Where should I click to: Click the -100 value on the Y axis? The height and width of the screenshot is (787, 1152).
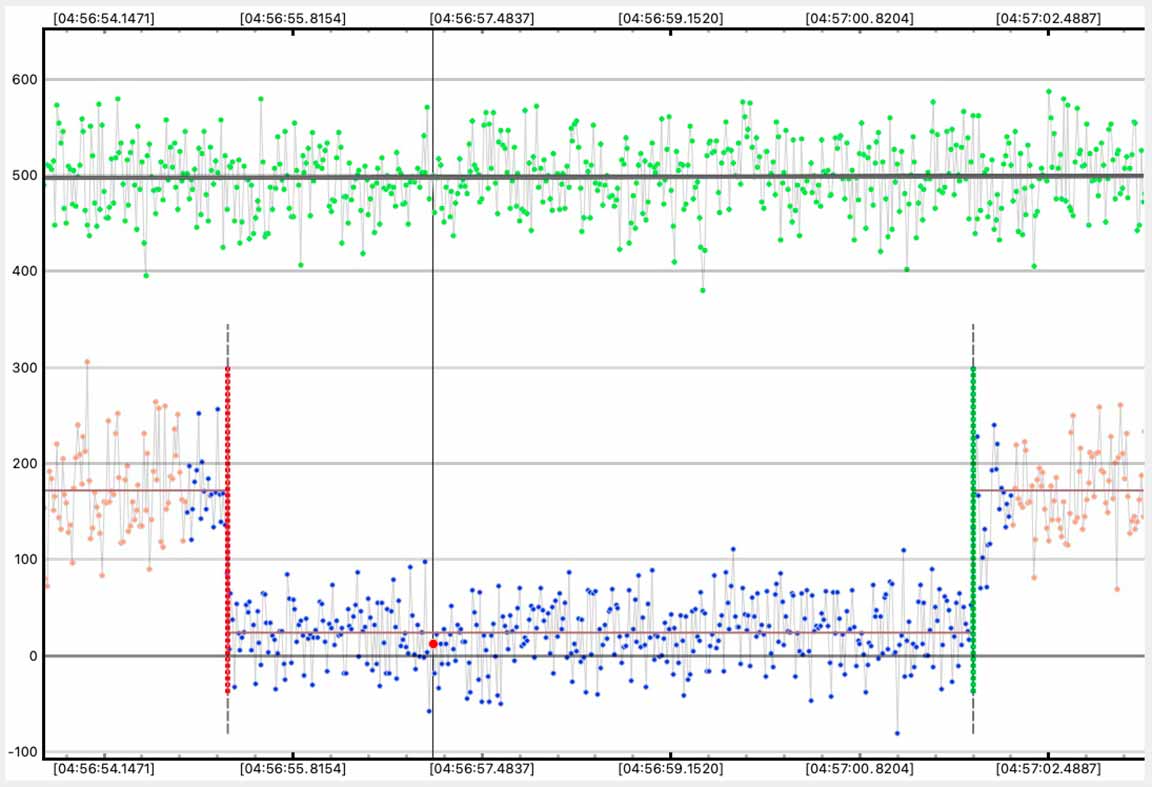(18, 752)
